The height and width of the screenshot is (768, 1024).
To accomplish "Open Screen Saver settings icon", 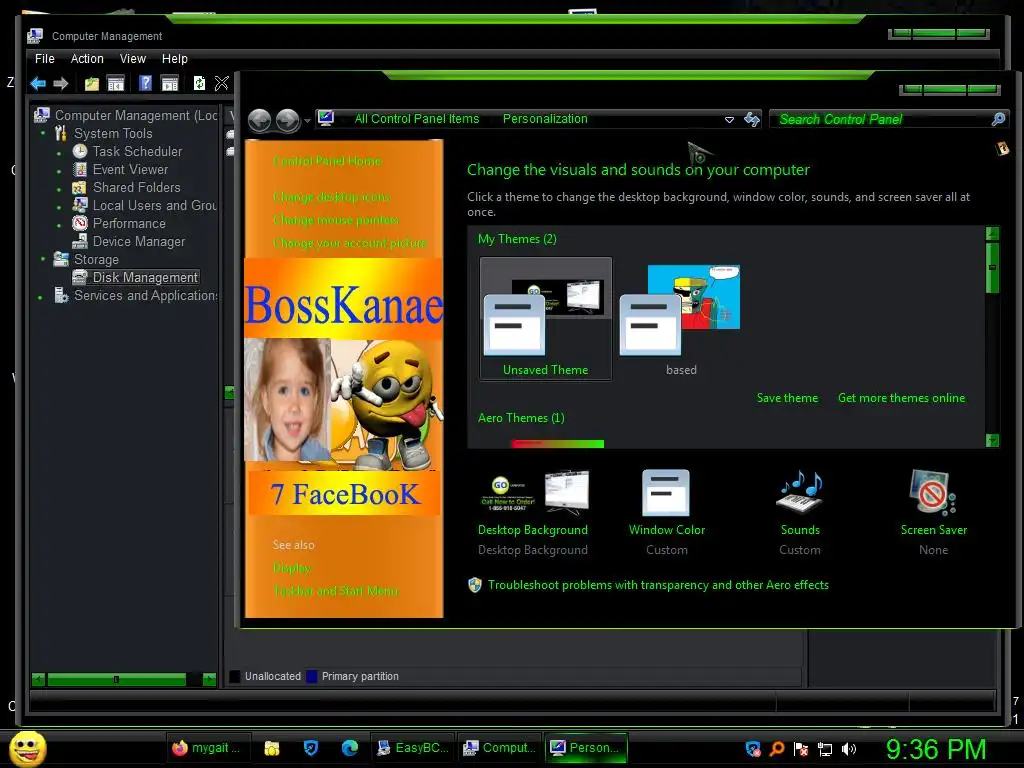I will coord(933,493).
